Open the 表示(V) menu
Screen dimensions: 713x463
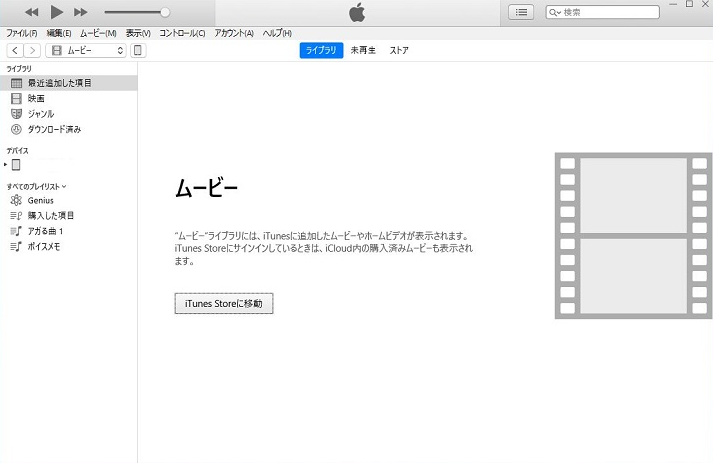(x=138, y=33)
